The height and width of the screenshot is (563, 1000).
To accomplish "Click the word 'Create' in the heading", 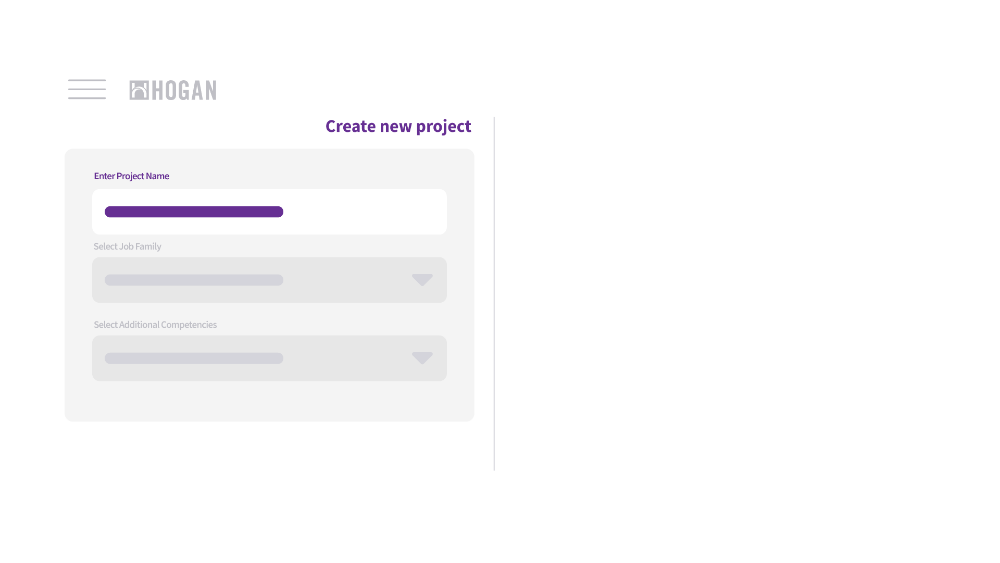I will [x=351, y=126].
